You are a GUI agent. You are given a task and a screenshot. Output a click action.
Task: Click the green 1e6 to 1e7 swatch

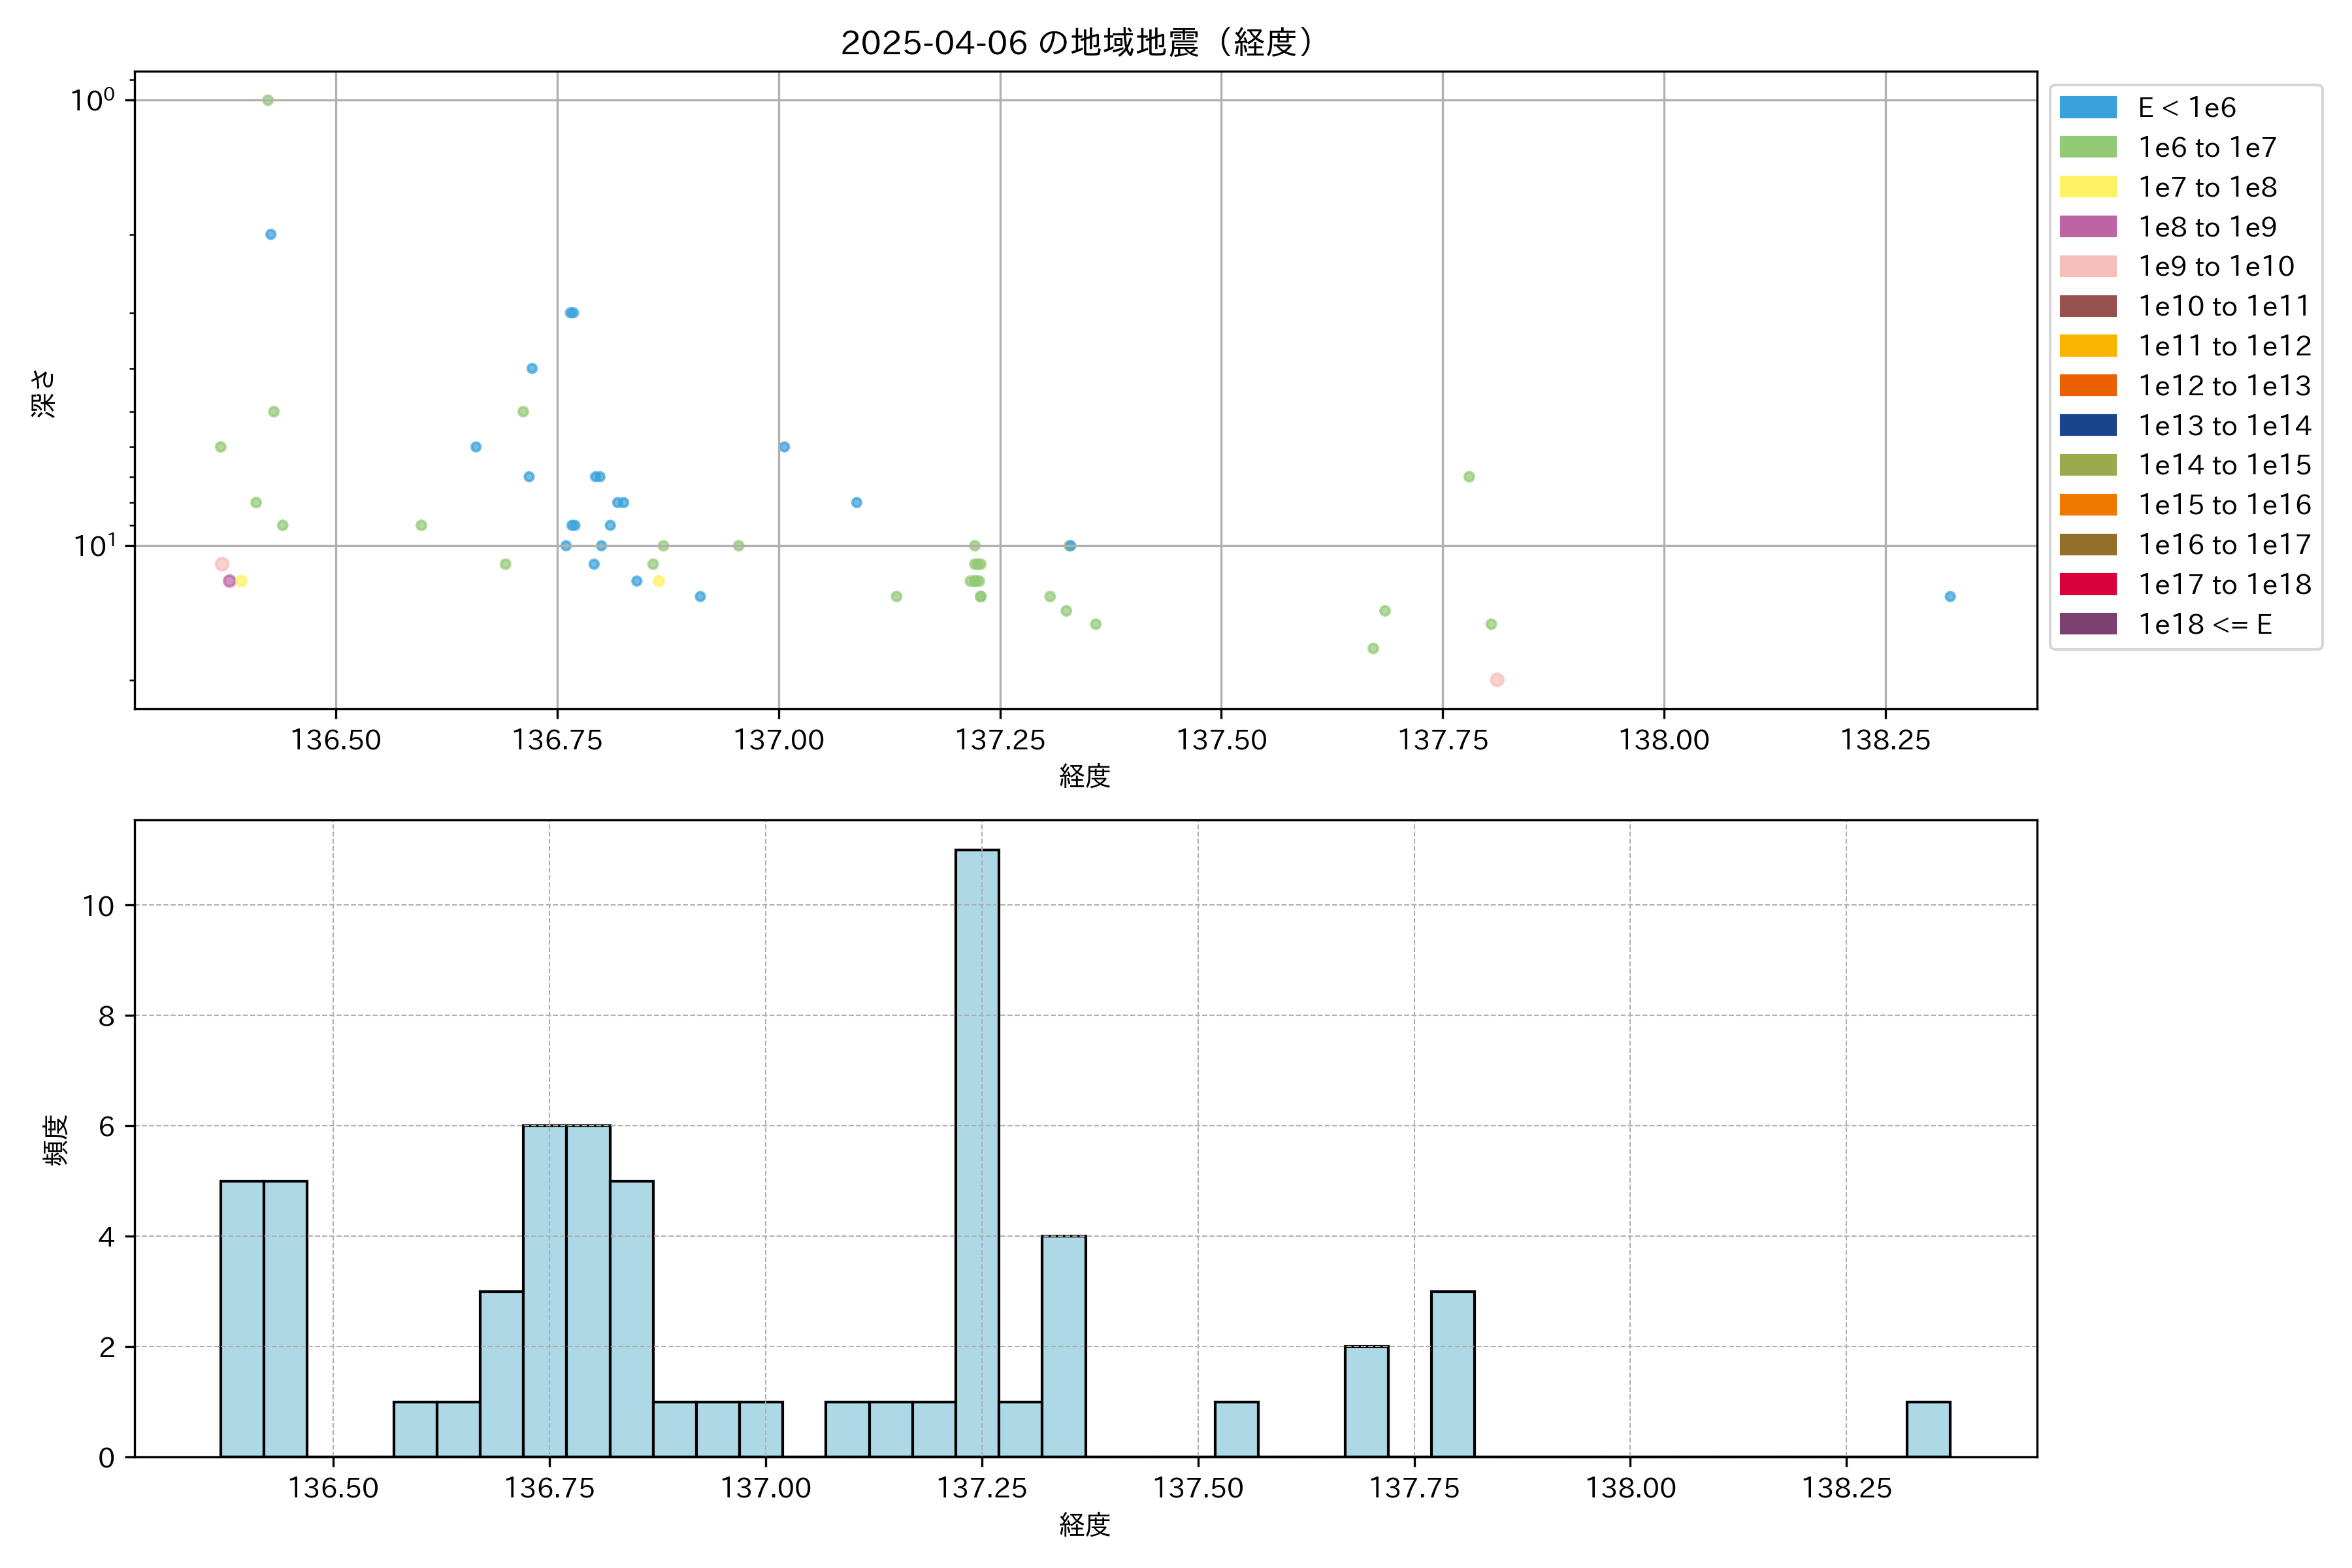coord(2088,147)
